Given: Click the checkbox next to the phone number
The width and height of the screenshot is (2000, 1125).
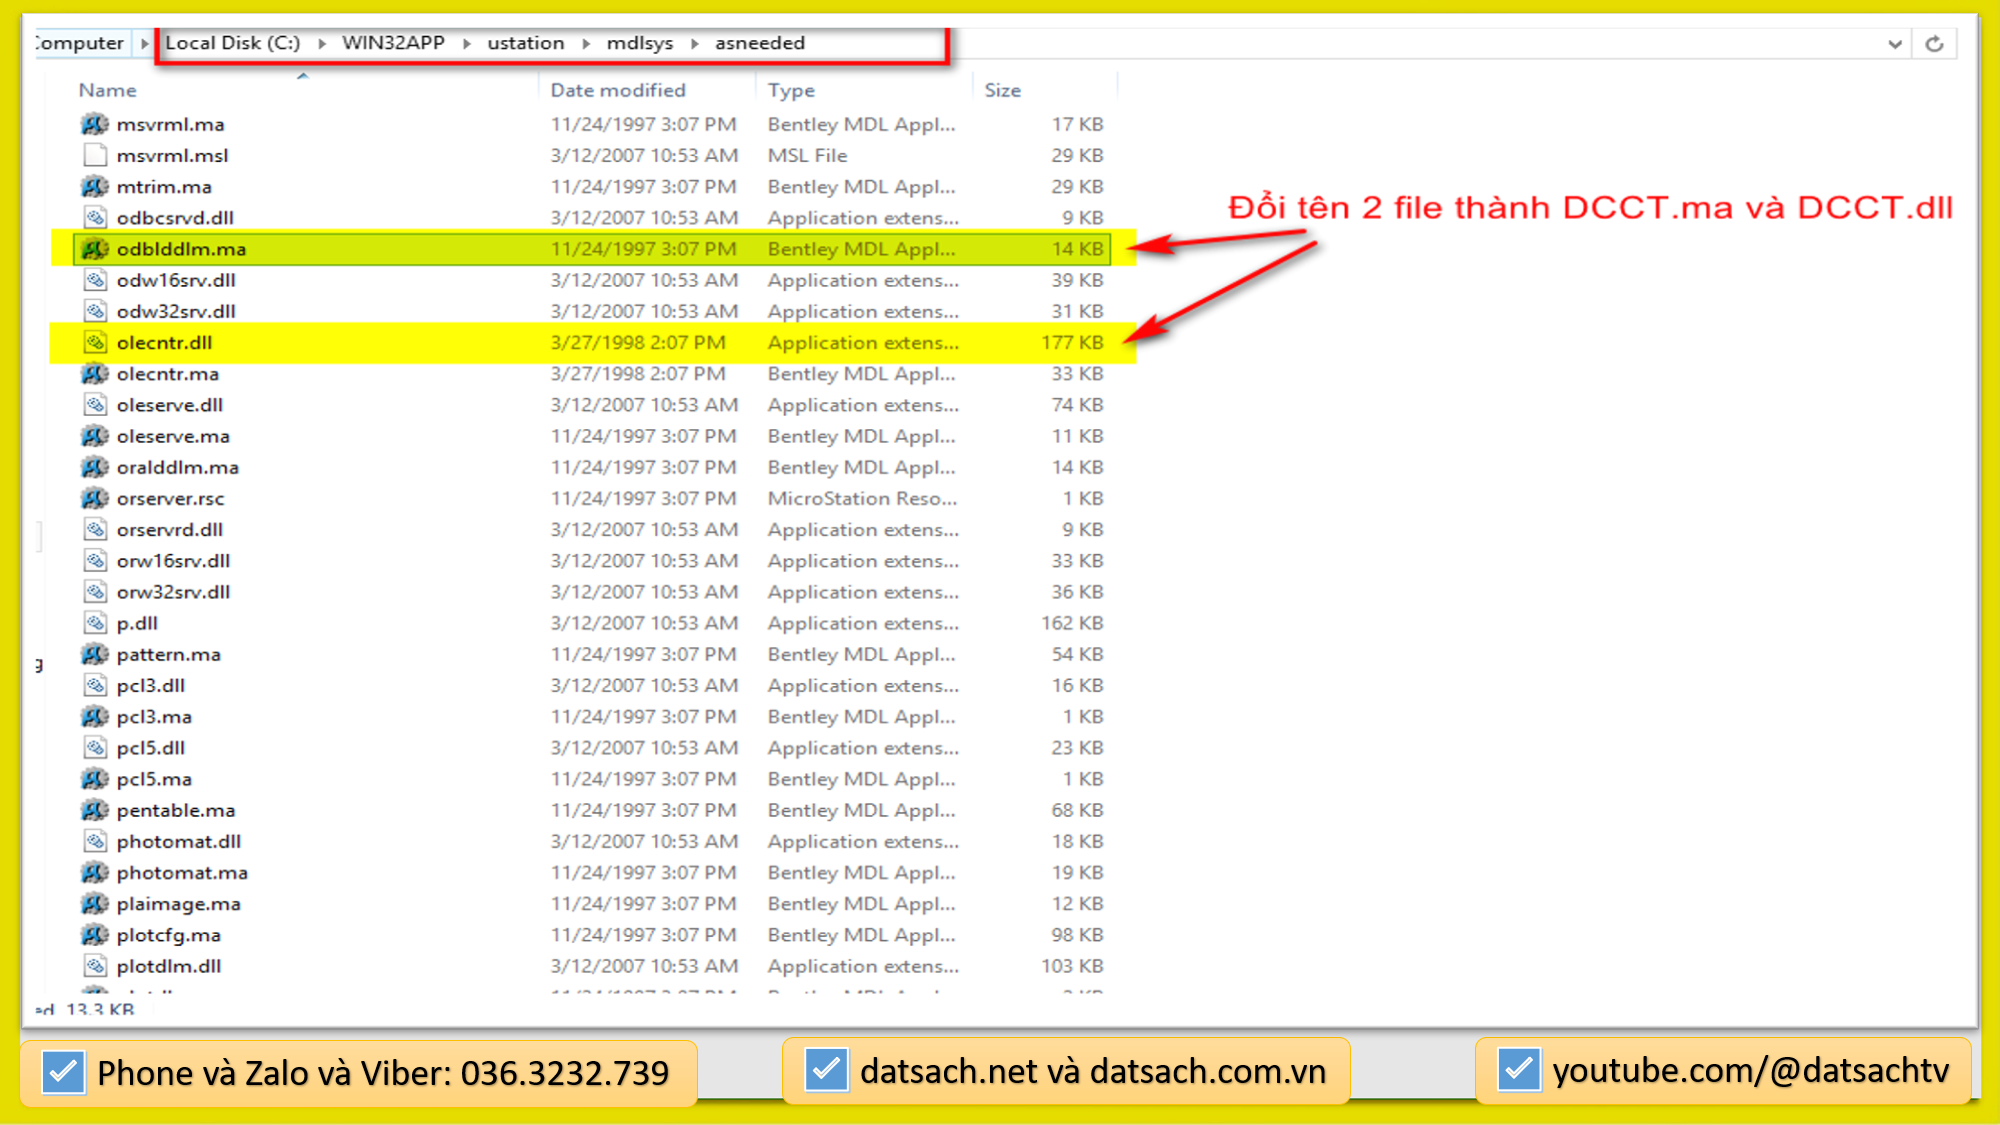Looking at the screenshot, I should coord(63,1072).
